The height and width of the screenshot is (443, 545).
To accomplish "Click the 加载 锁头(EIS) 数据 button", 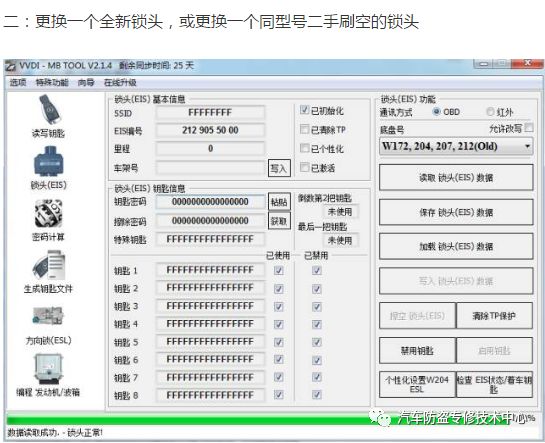I will click(x=456, y=246).
